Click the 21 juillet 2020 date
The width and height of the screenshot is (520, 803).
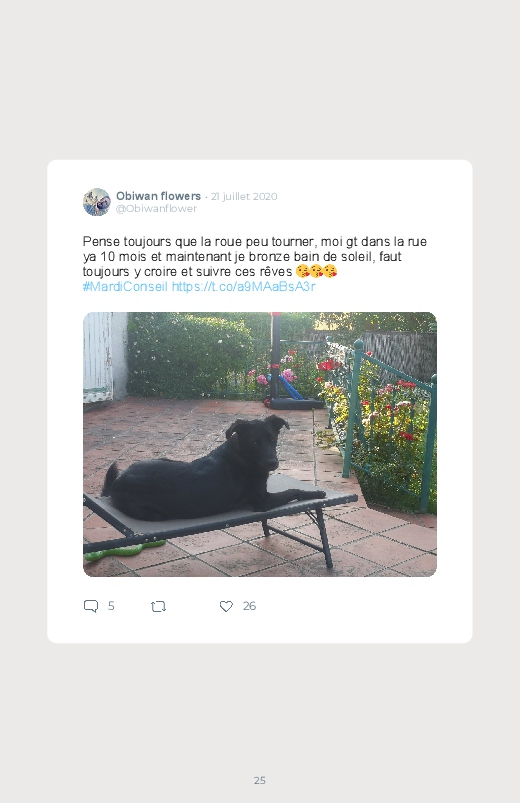244,197
